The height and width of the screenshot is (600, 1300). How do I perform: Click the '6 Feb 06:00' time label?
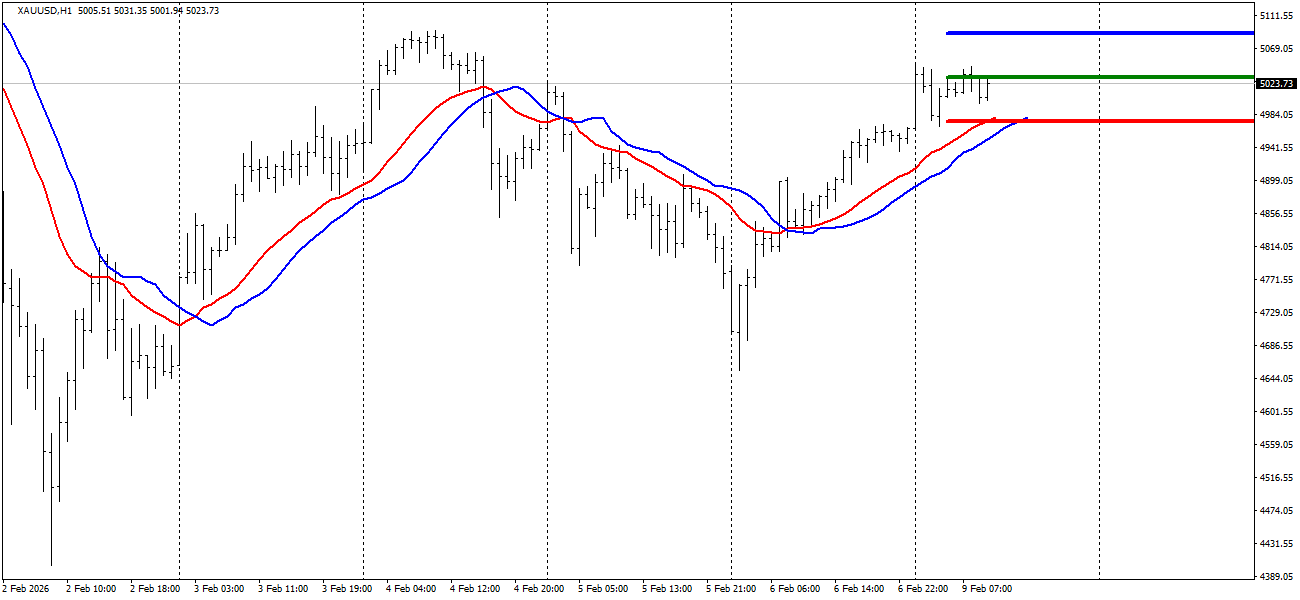point(795,589)
